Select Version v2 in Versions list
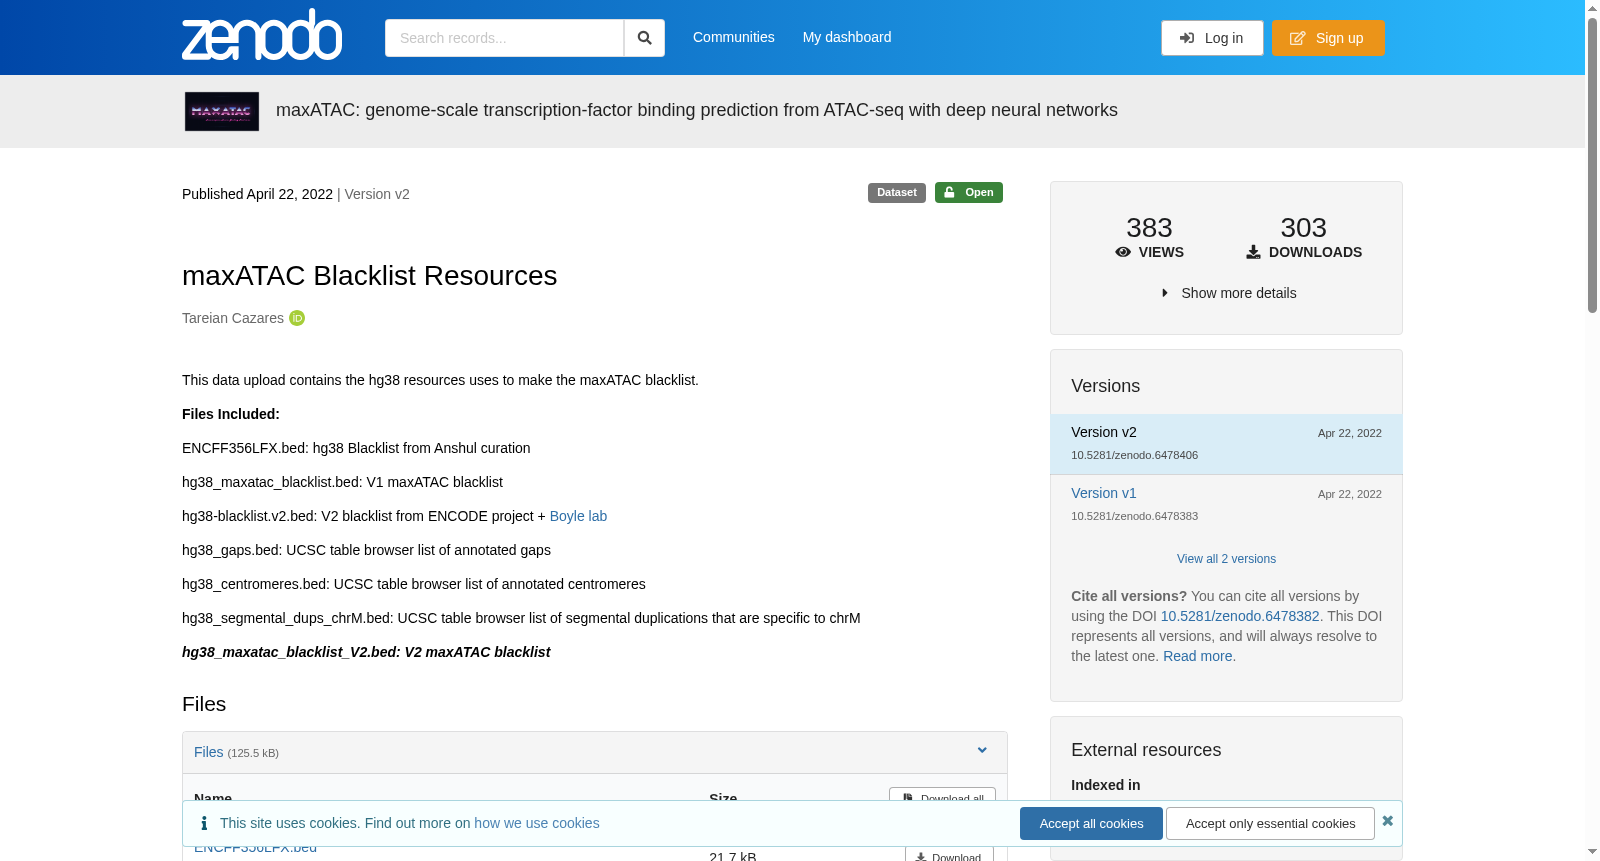1600x861 pixels. 1226,444
